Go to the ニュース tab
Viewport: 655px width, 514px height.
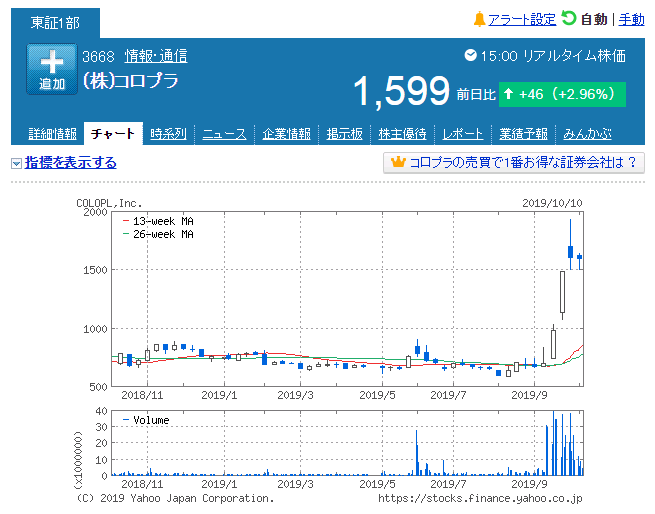click(225, 134)
